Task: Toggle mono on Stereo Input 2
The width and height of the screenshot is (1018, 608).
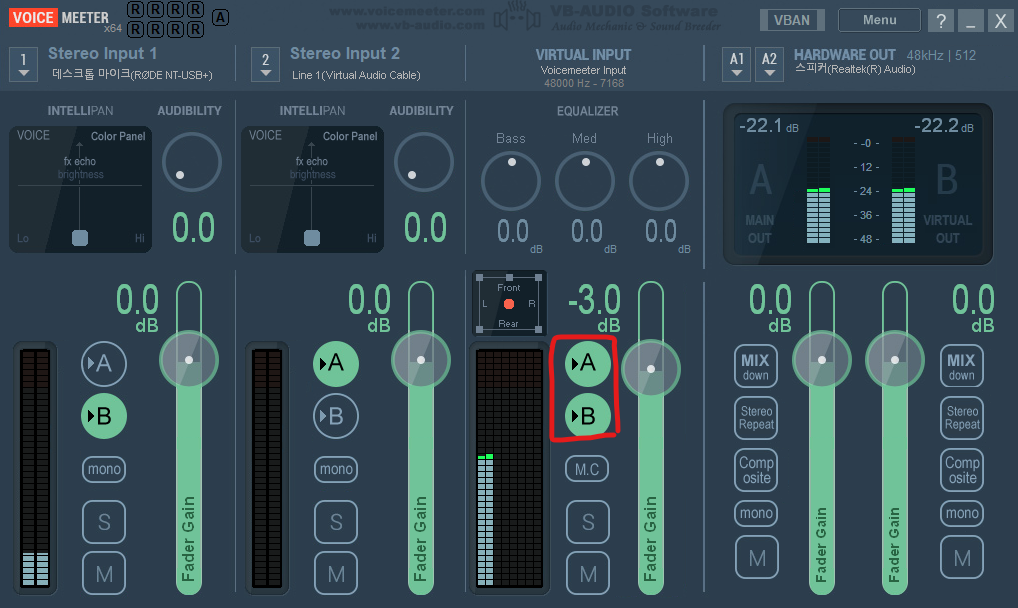Action: (336, 469)
